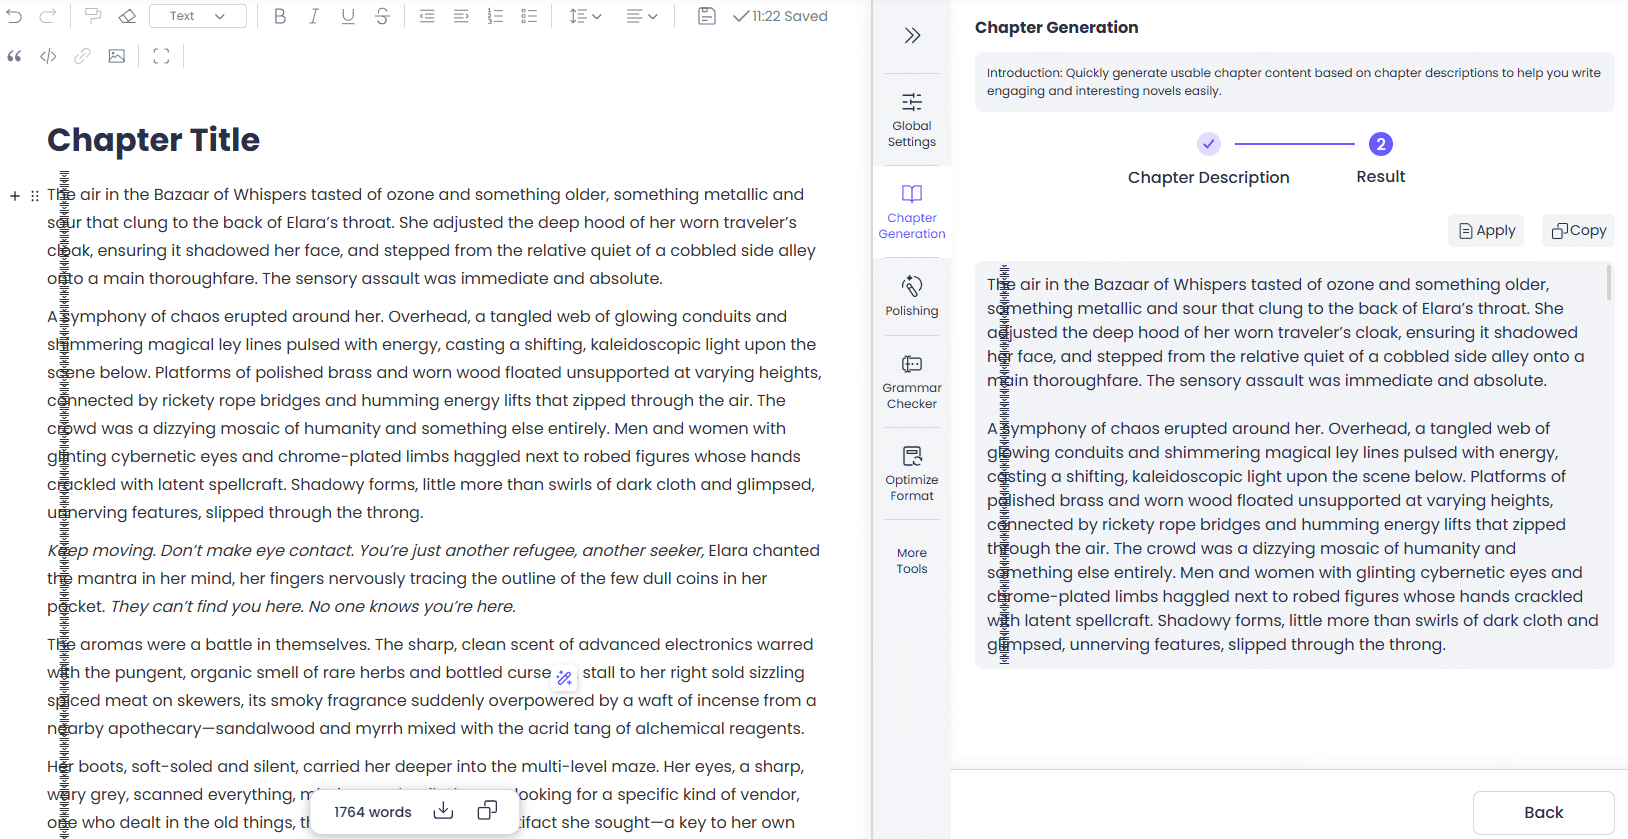Open the Text style dropdown
This screenshot has width=1628, height=839.
(x=197, y=16)
